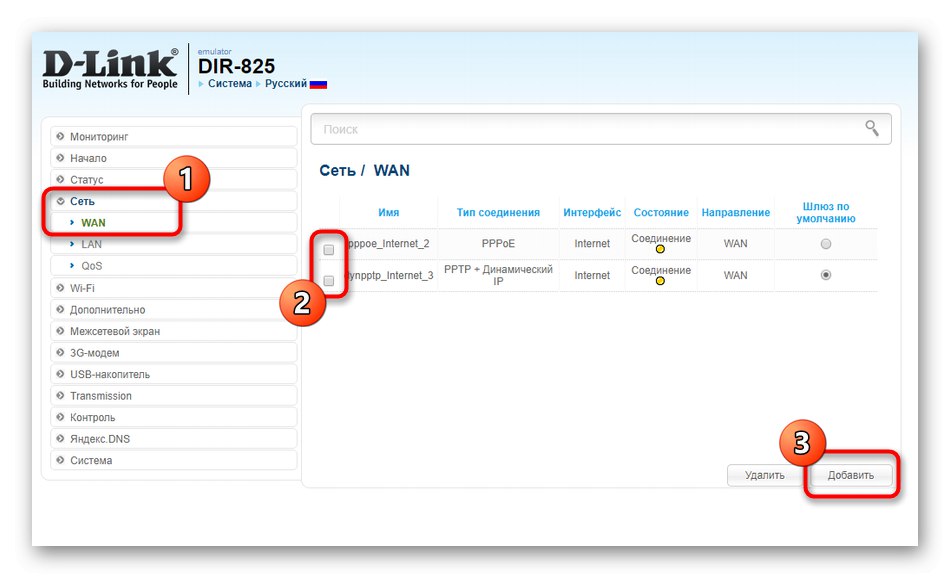Viewport: 950px width, 578px height.
Task: Collapse the Сеть menu section
Action: click(x=174, y=201)
